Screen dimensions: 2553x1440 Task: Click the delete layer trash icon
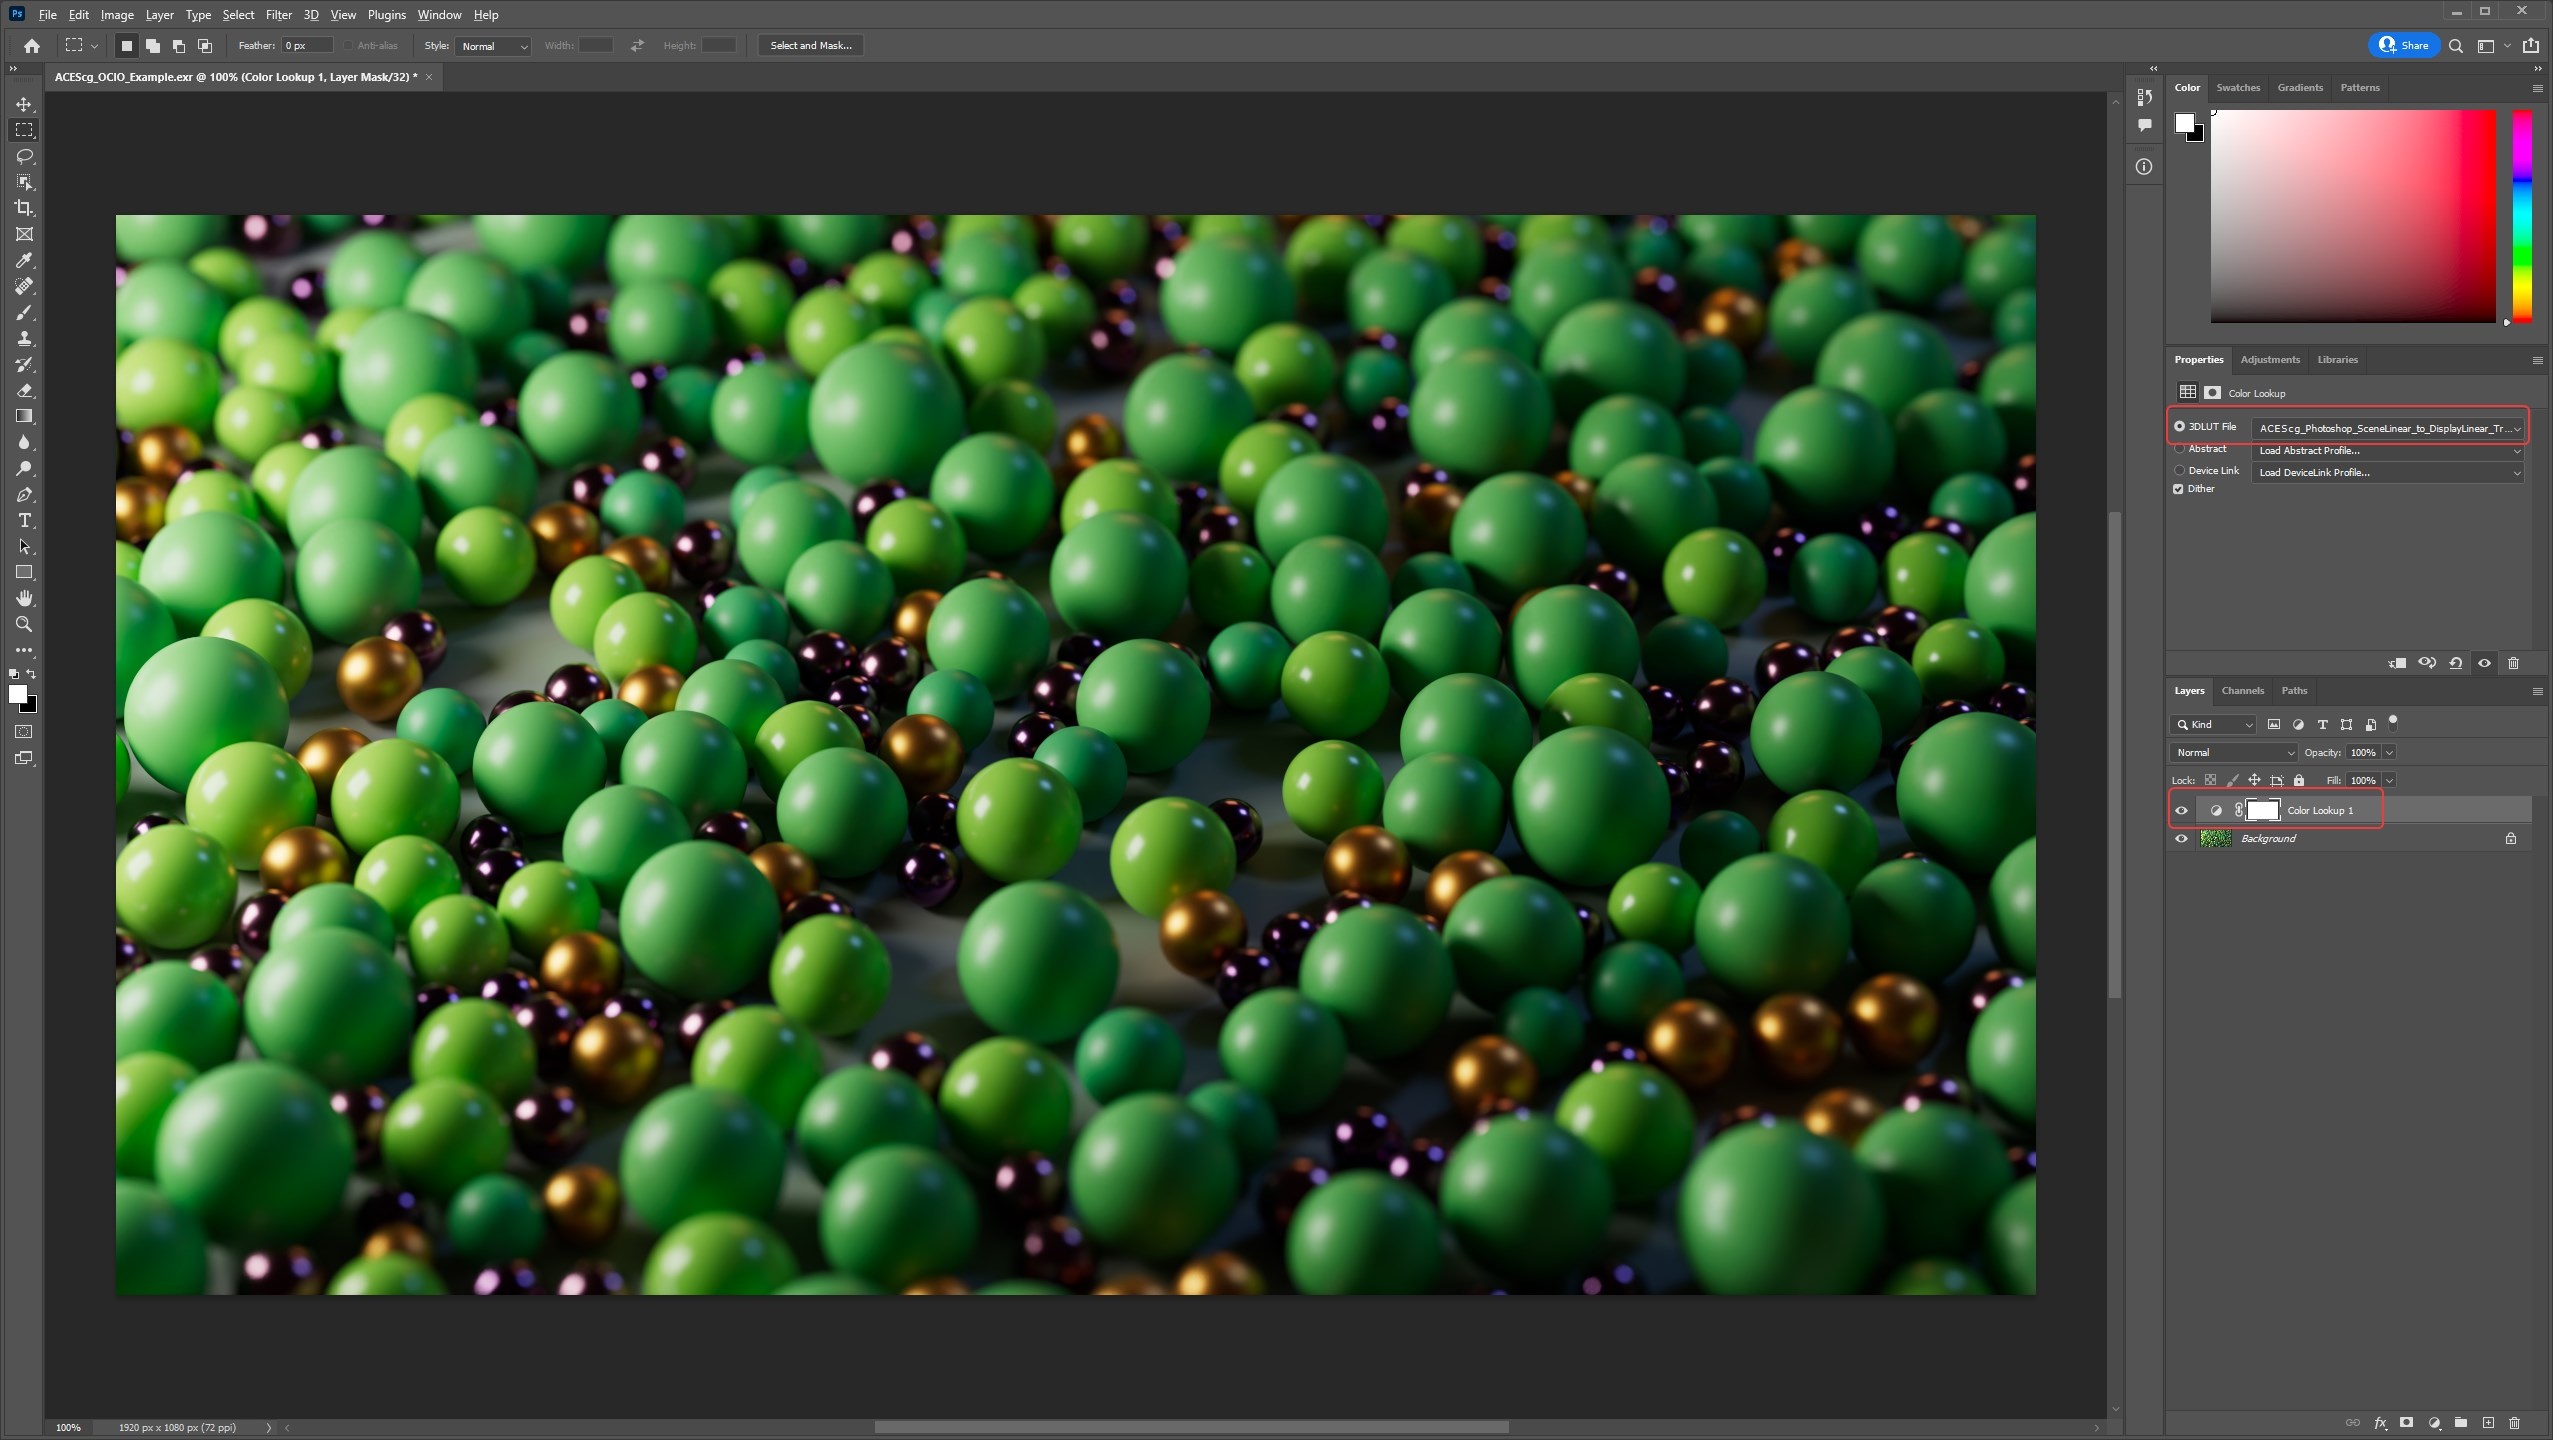point(2514,1422)
